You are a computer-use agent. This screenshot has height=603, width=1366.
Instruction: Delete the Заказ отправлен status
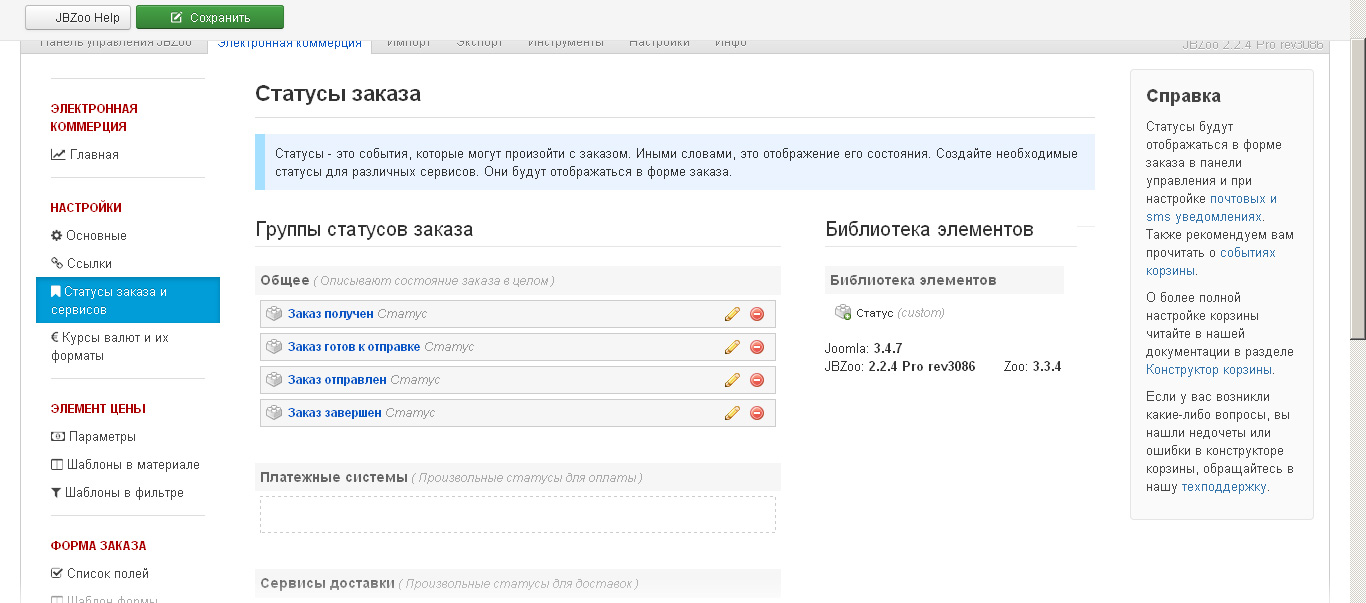pyautogui.click(x=757, y=380)
